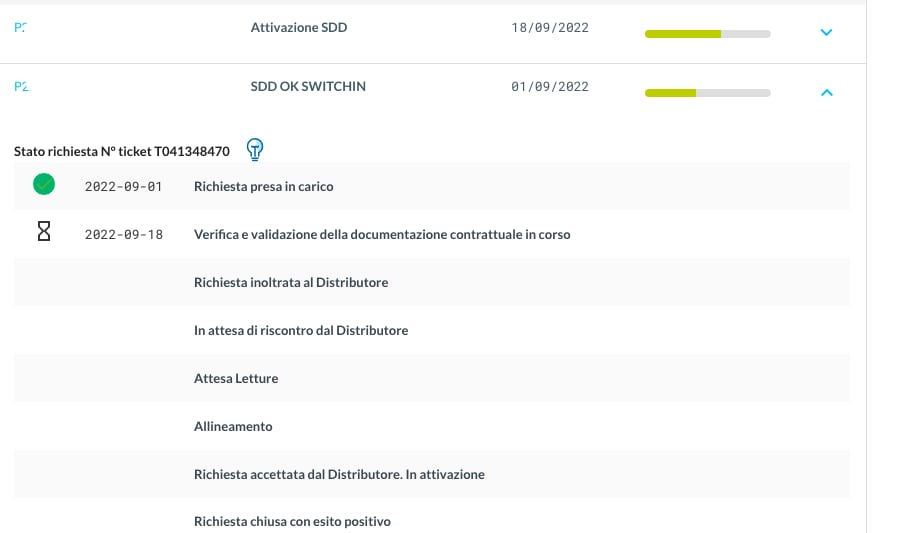Click the Attivazione SDD progress bar
The image size is (898, 533).
point(707,34)
